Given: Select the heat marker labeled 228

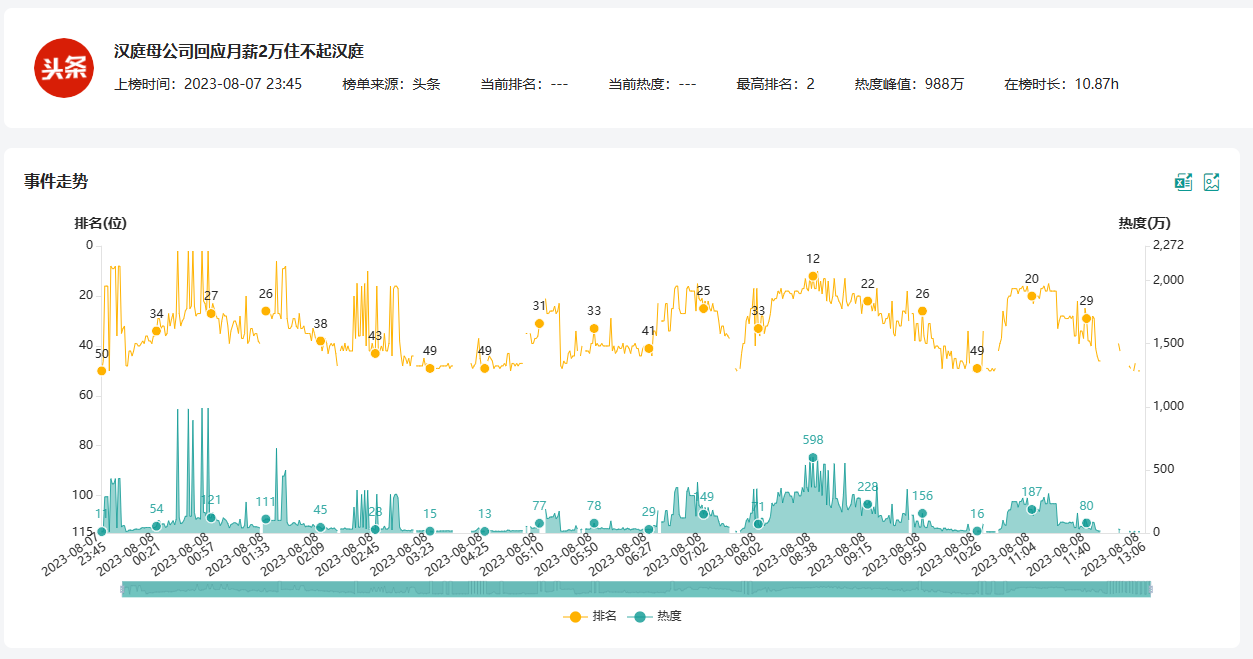Looking at the screenshot, I should [868, 504].
